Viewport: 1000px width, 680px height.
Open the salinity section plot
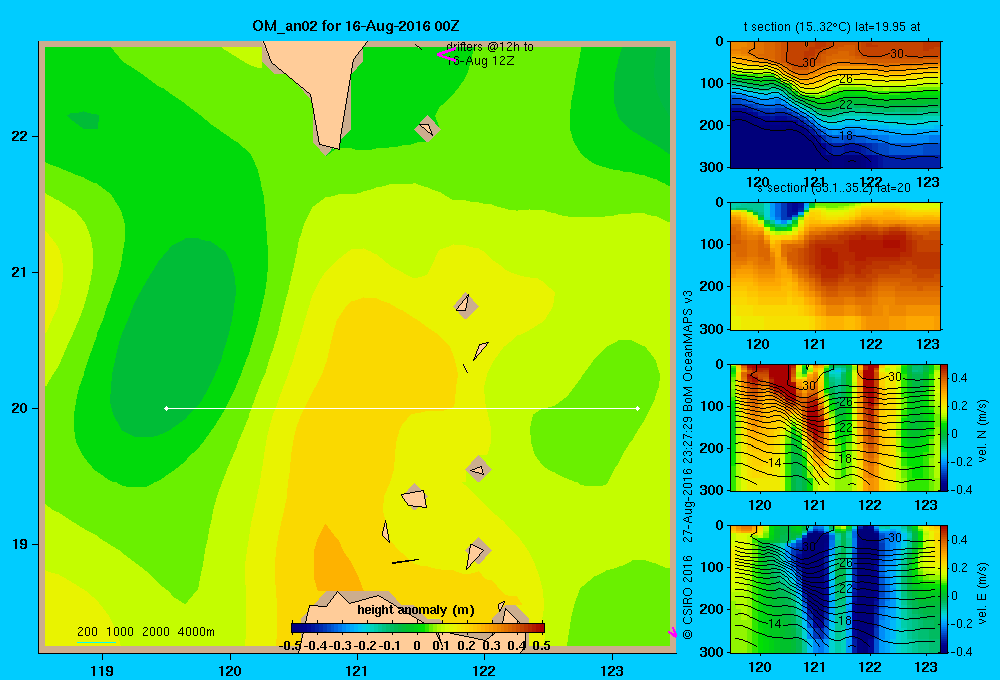tap(835, 266)
